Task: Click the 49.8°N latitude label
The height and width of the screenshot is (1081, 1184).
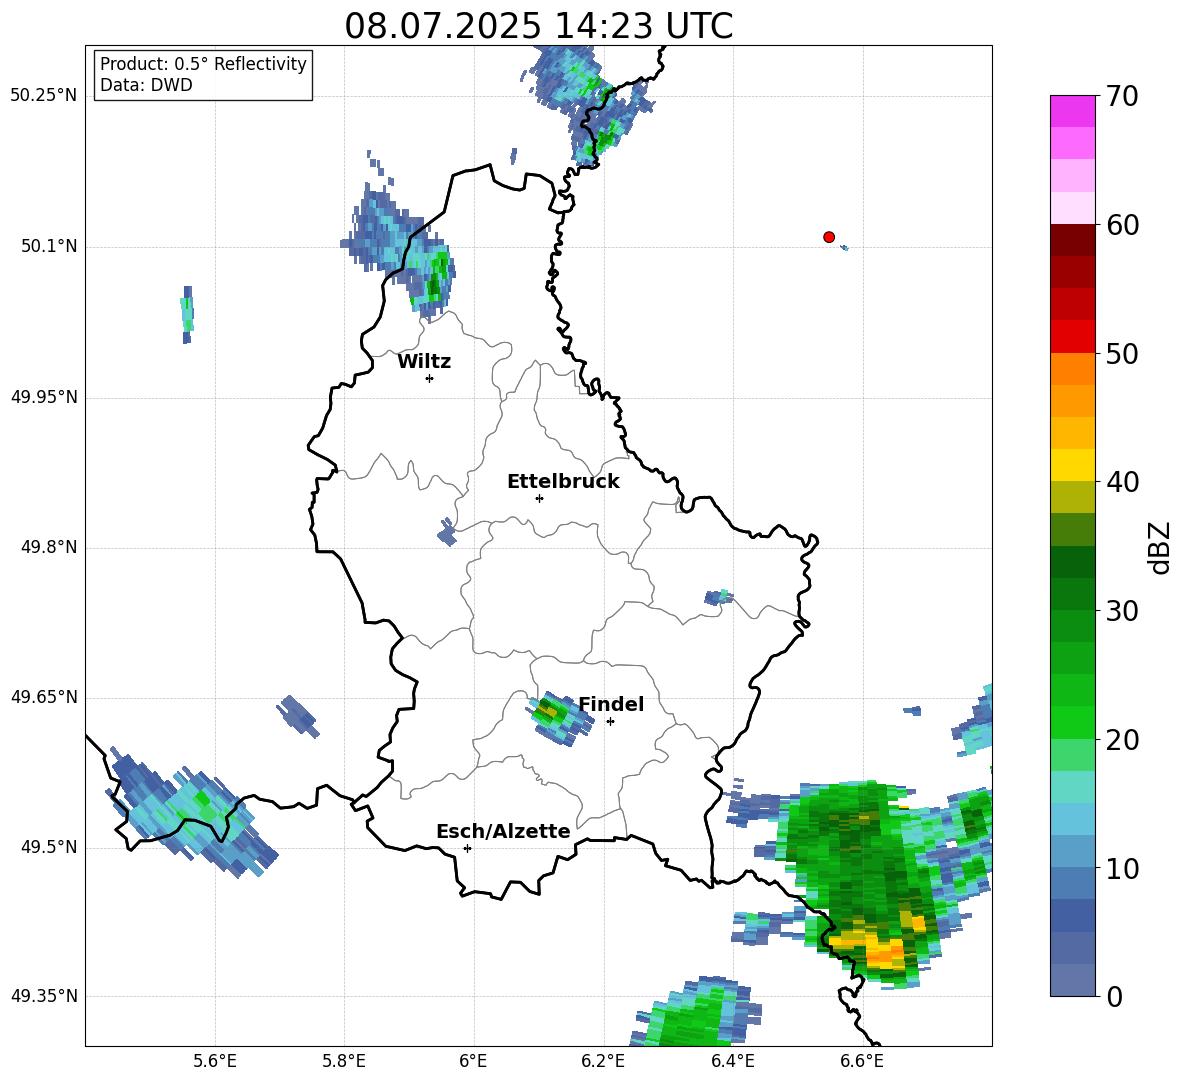Action: tap(48, 547)
